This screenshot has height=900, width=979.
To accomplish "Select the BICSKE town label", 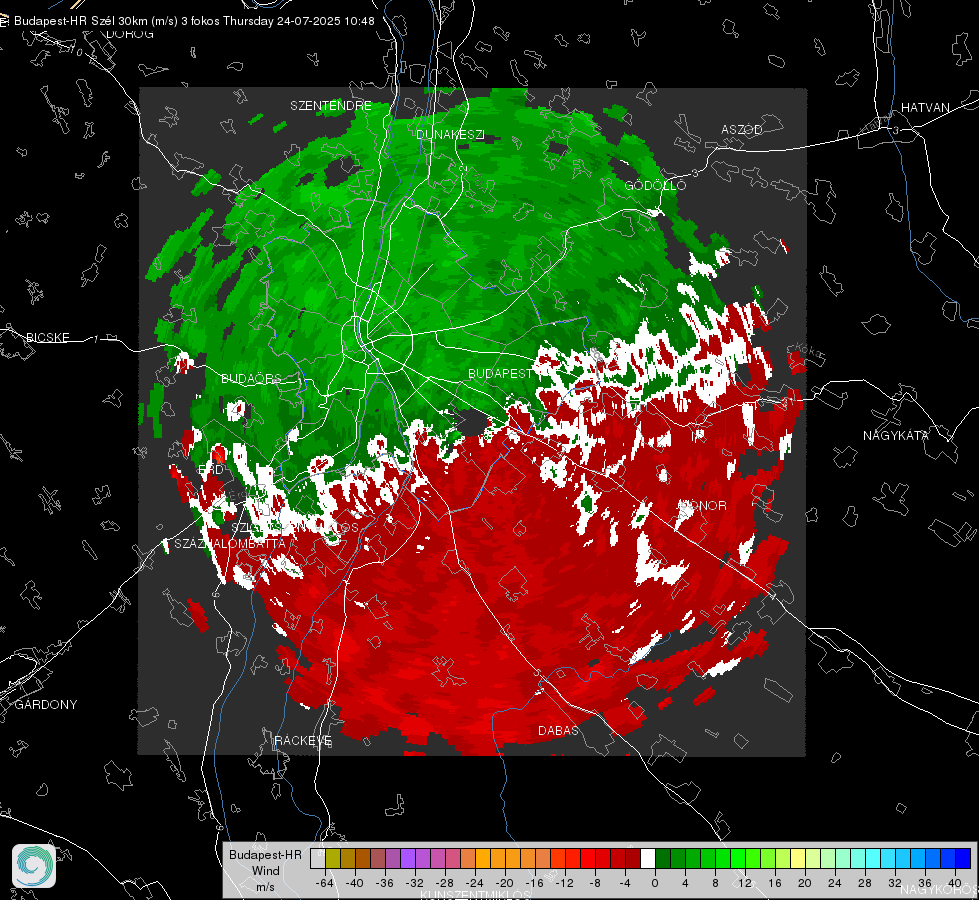I will (47, 337).
